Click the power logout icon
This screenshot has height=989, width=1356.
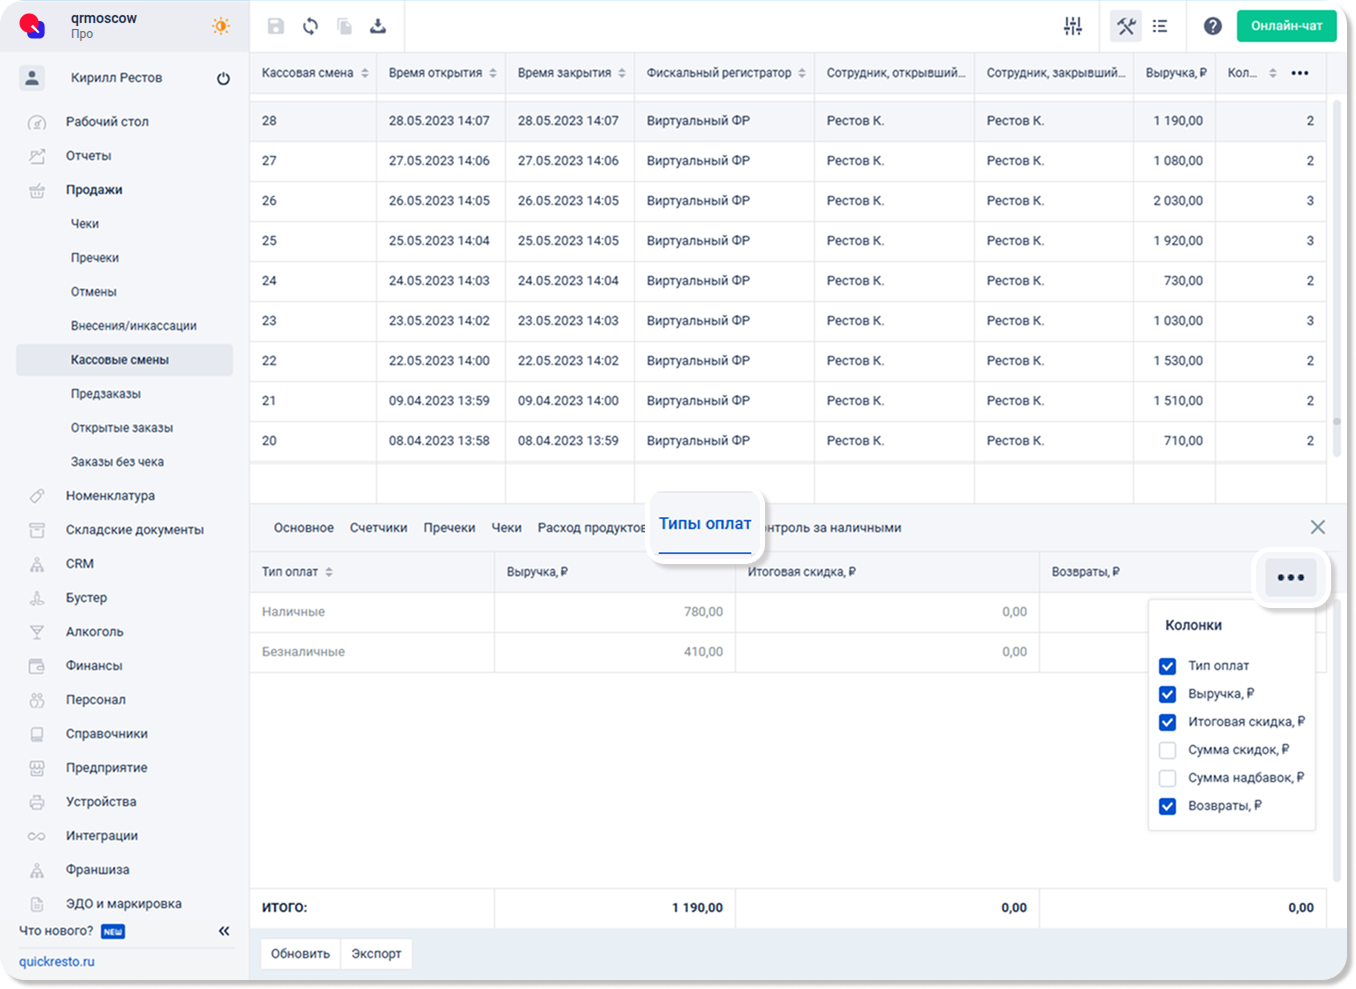pyautogui.click(x=223, y=78)
